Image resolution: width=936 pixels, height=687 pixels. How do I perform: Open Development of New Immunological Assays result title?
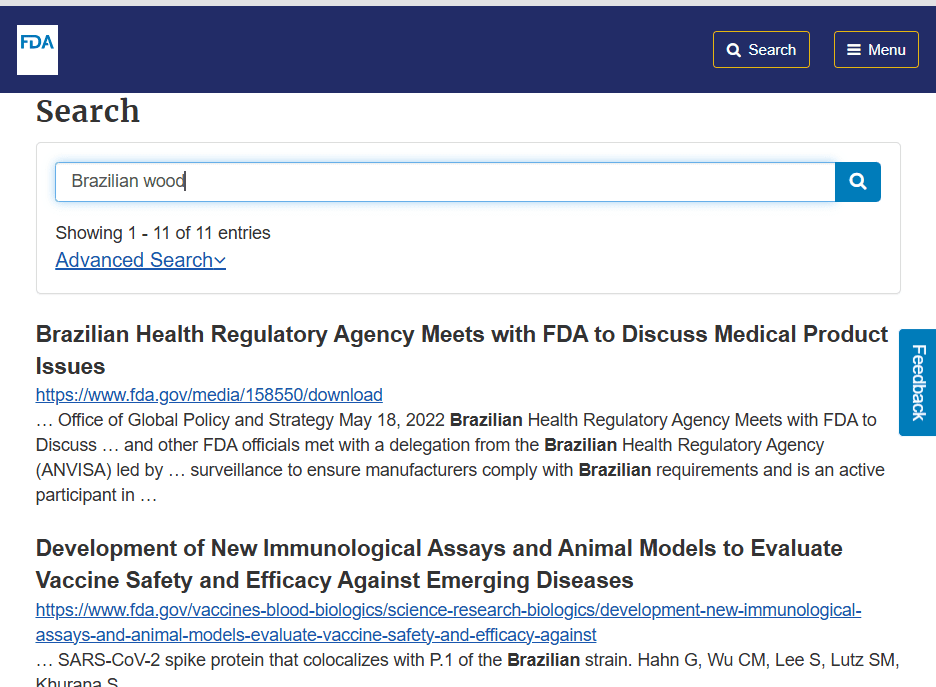click(x=439, y=564)
